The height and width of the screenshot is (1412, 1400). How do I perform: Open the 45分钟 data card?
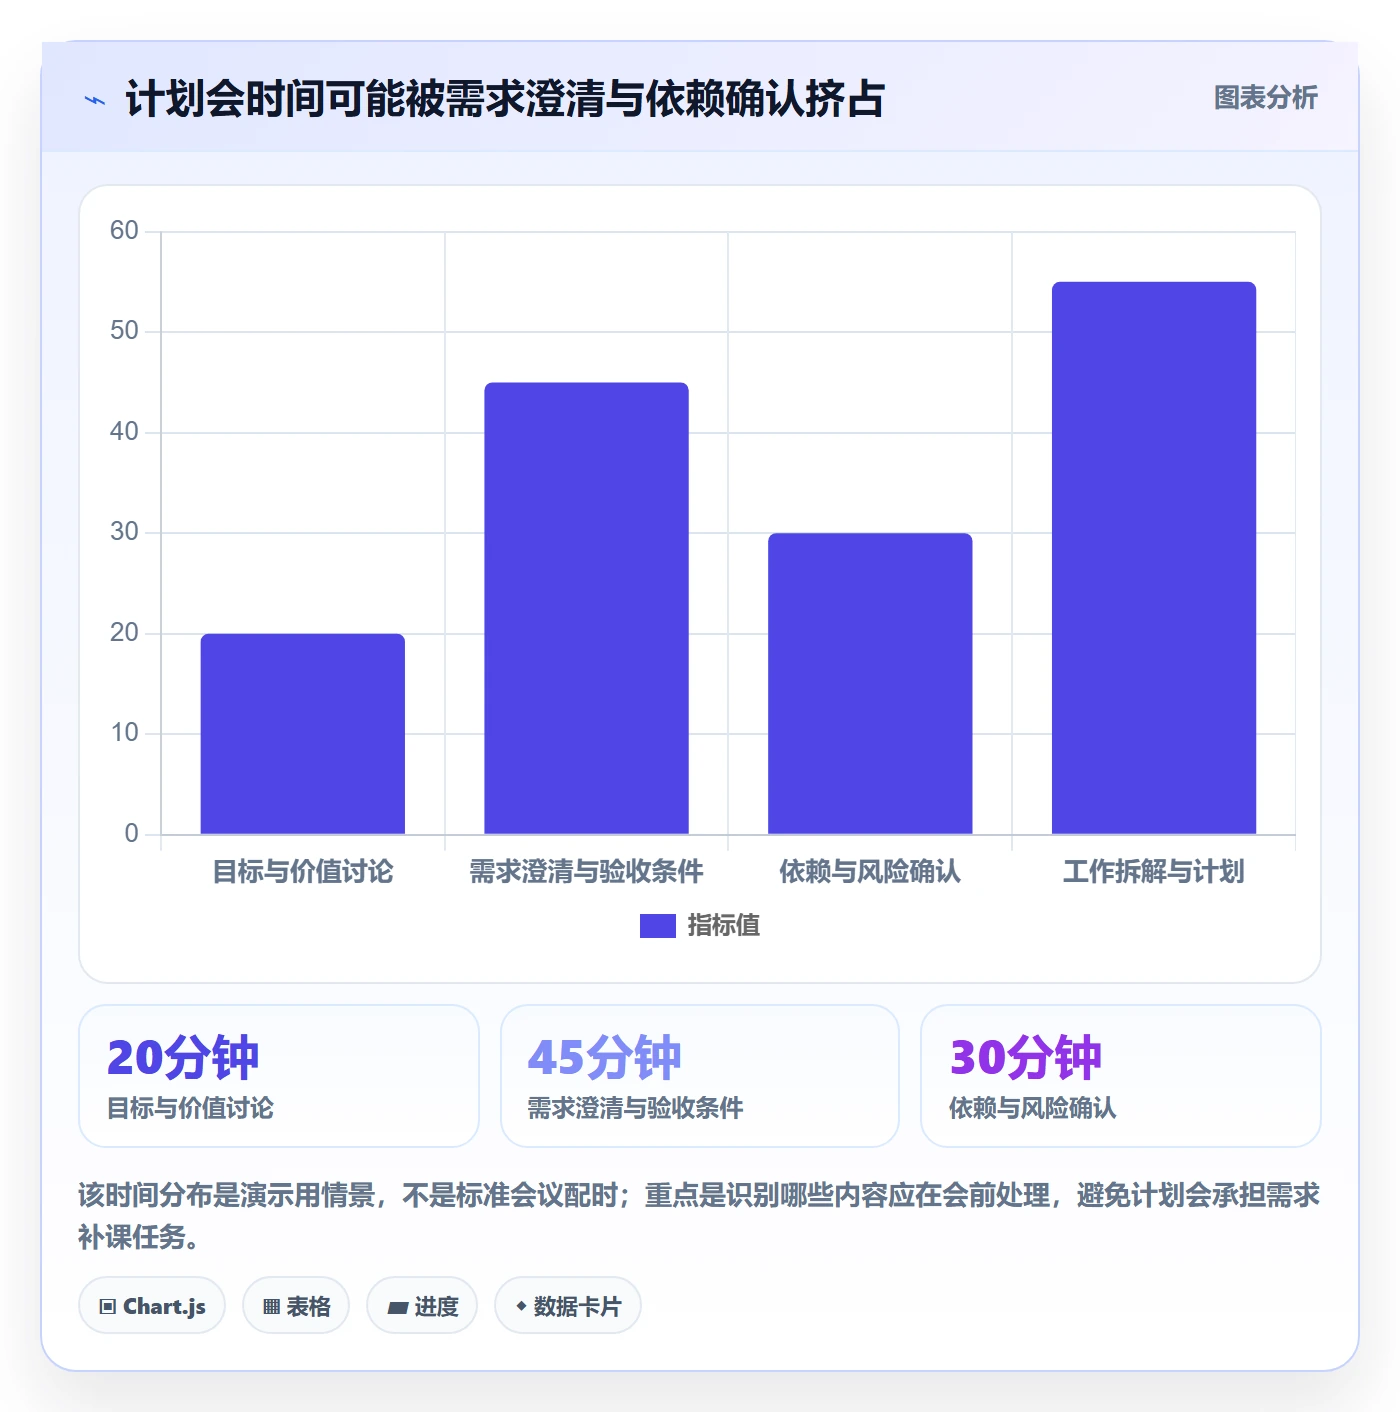[700, 1076]
